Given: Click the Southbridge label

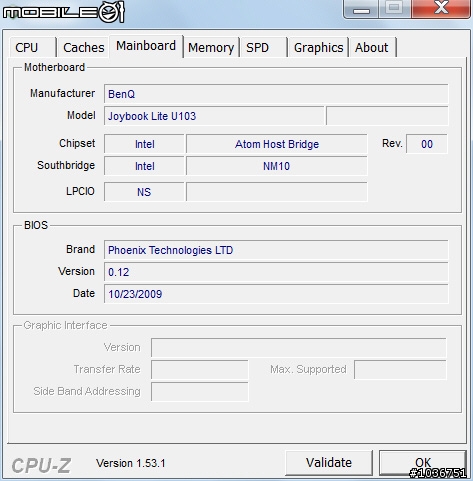Looking at the screenshot, I should click(66, 165).
